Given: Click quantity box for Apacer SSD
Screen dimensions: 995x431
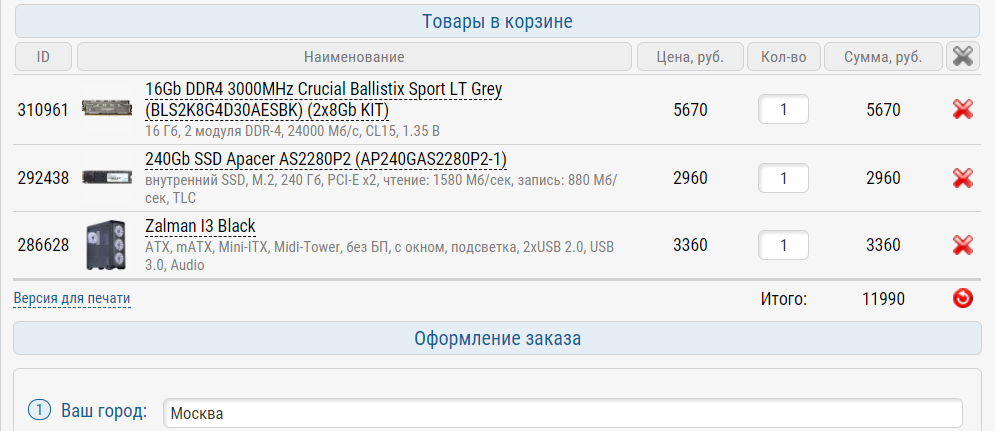Looking at the screenshot, I should point(783,178).
